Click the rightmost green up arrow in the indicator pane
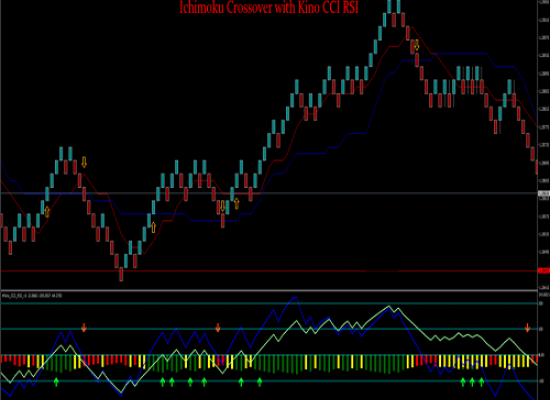The height and width of the screenshot is (400, 550). tap(482, 382)
